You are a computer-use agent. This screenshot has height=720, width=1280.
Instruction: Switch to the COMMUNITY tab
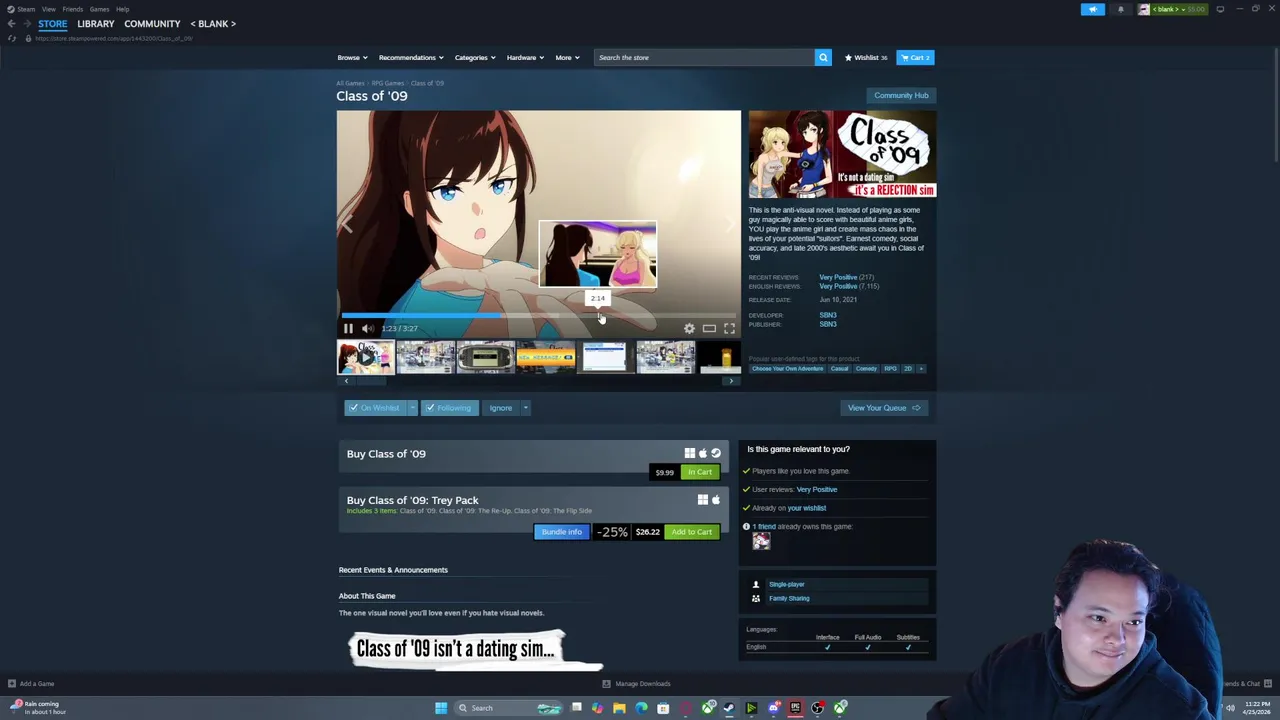click(152, 23)
